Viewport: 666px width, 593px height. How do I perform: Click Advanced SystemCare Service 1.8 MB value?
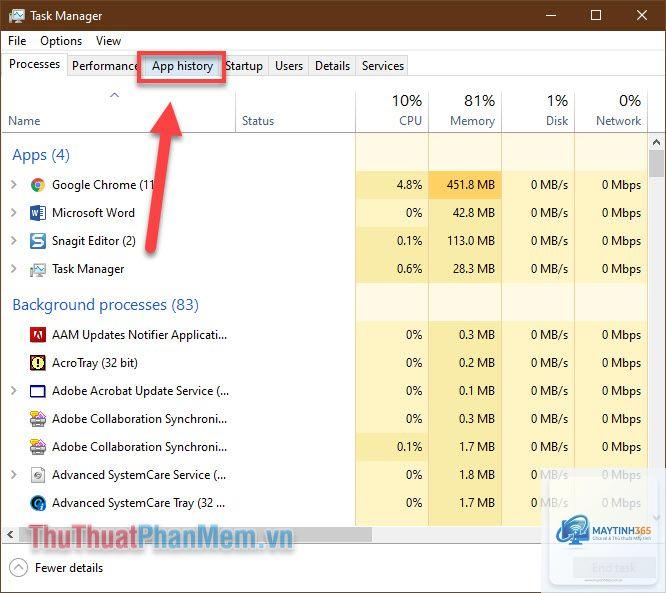click(x=477, y=475)
